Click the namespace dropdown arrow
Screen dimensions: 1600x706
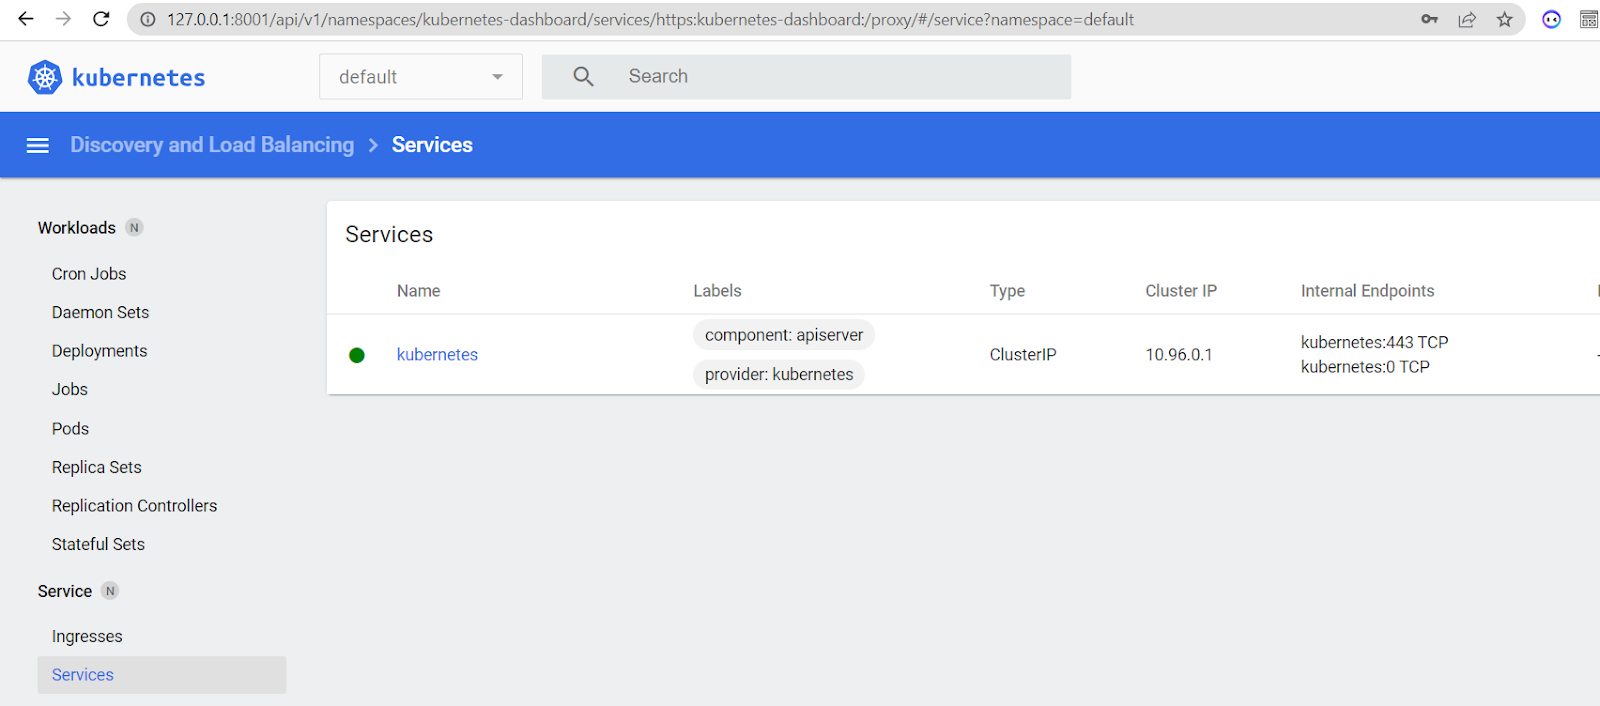497,77
